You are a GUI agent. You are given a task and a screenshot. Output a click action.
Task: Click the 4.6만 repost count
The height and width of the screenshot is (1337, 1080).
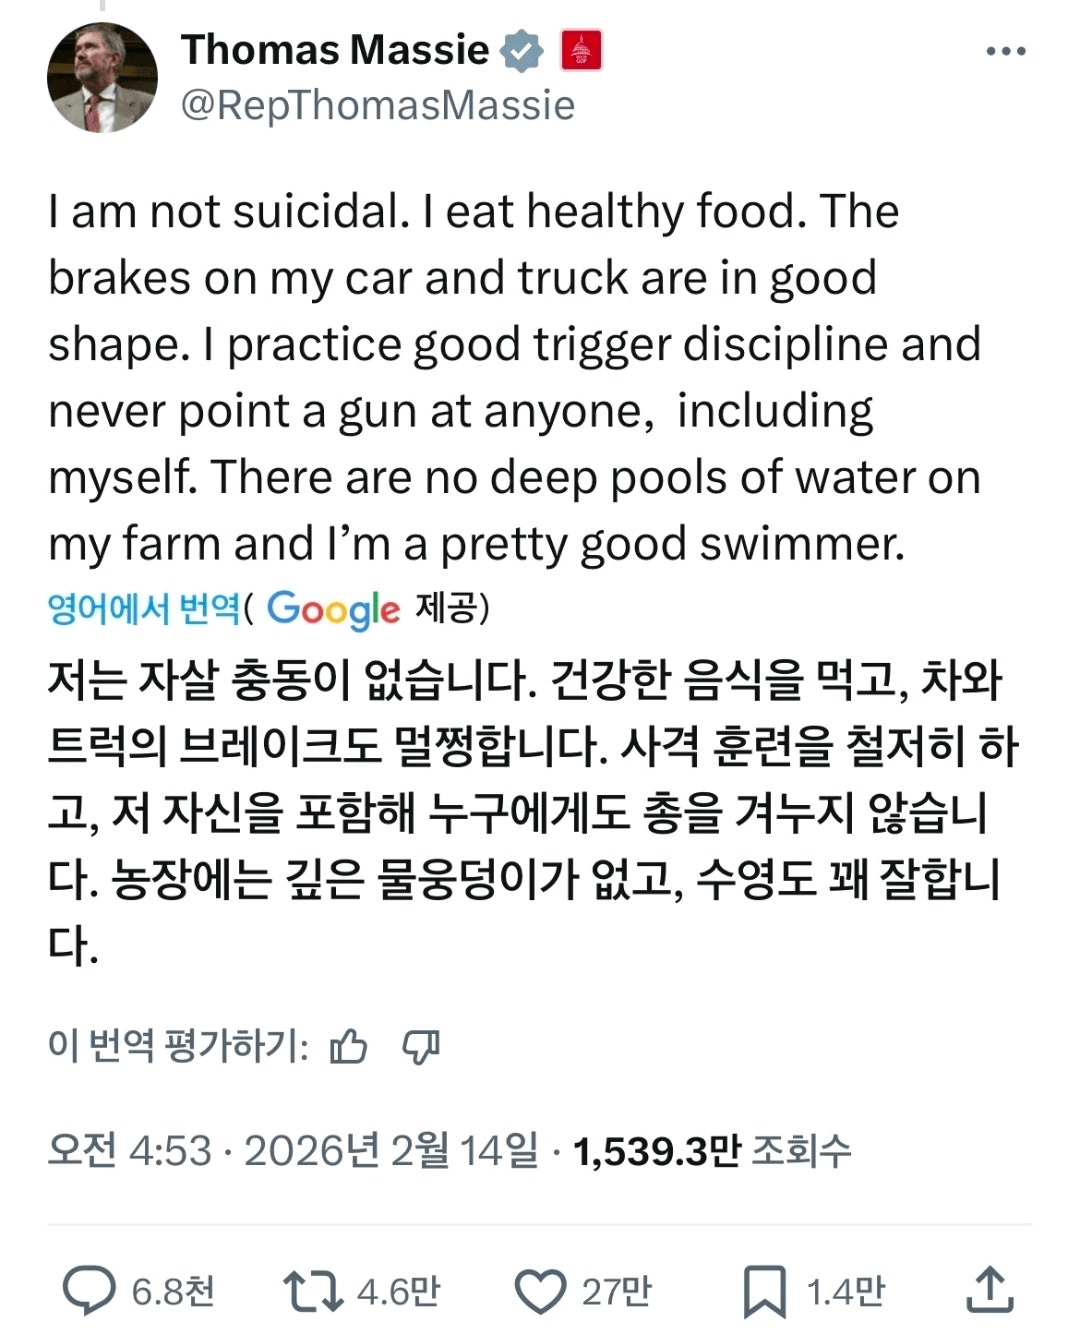click(x=398, y=1291)
